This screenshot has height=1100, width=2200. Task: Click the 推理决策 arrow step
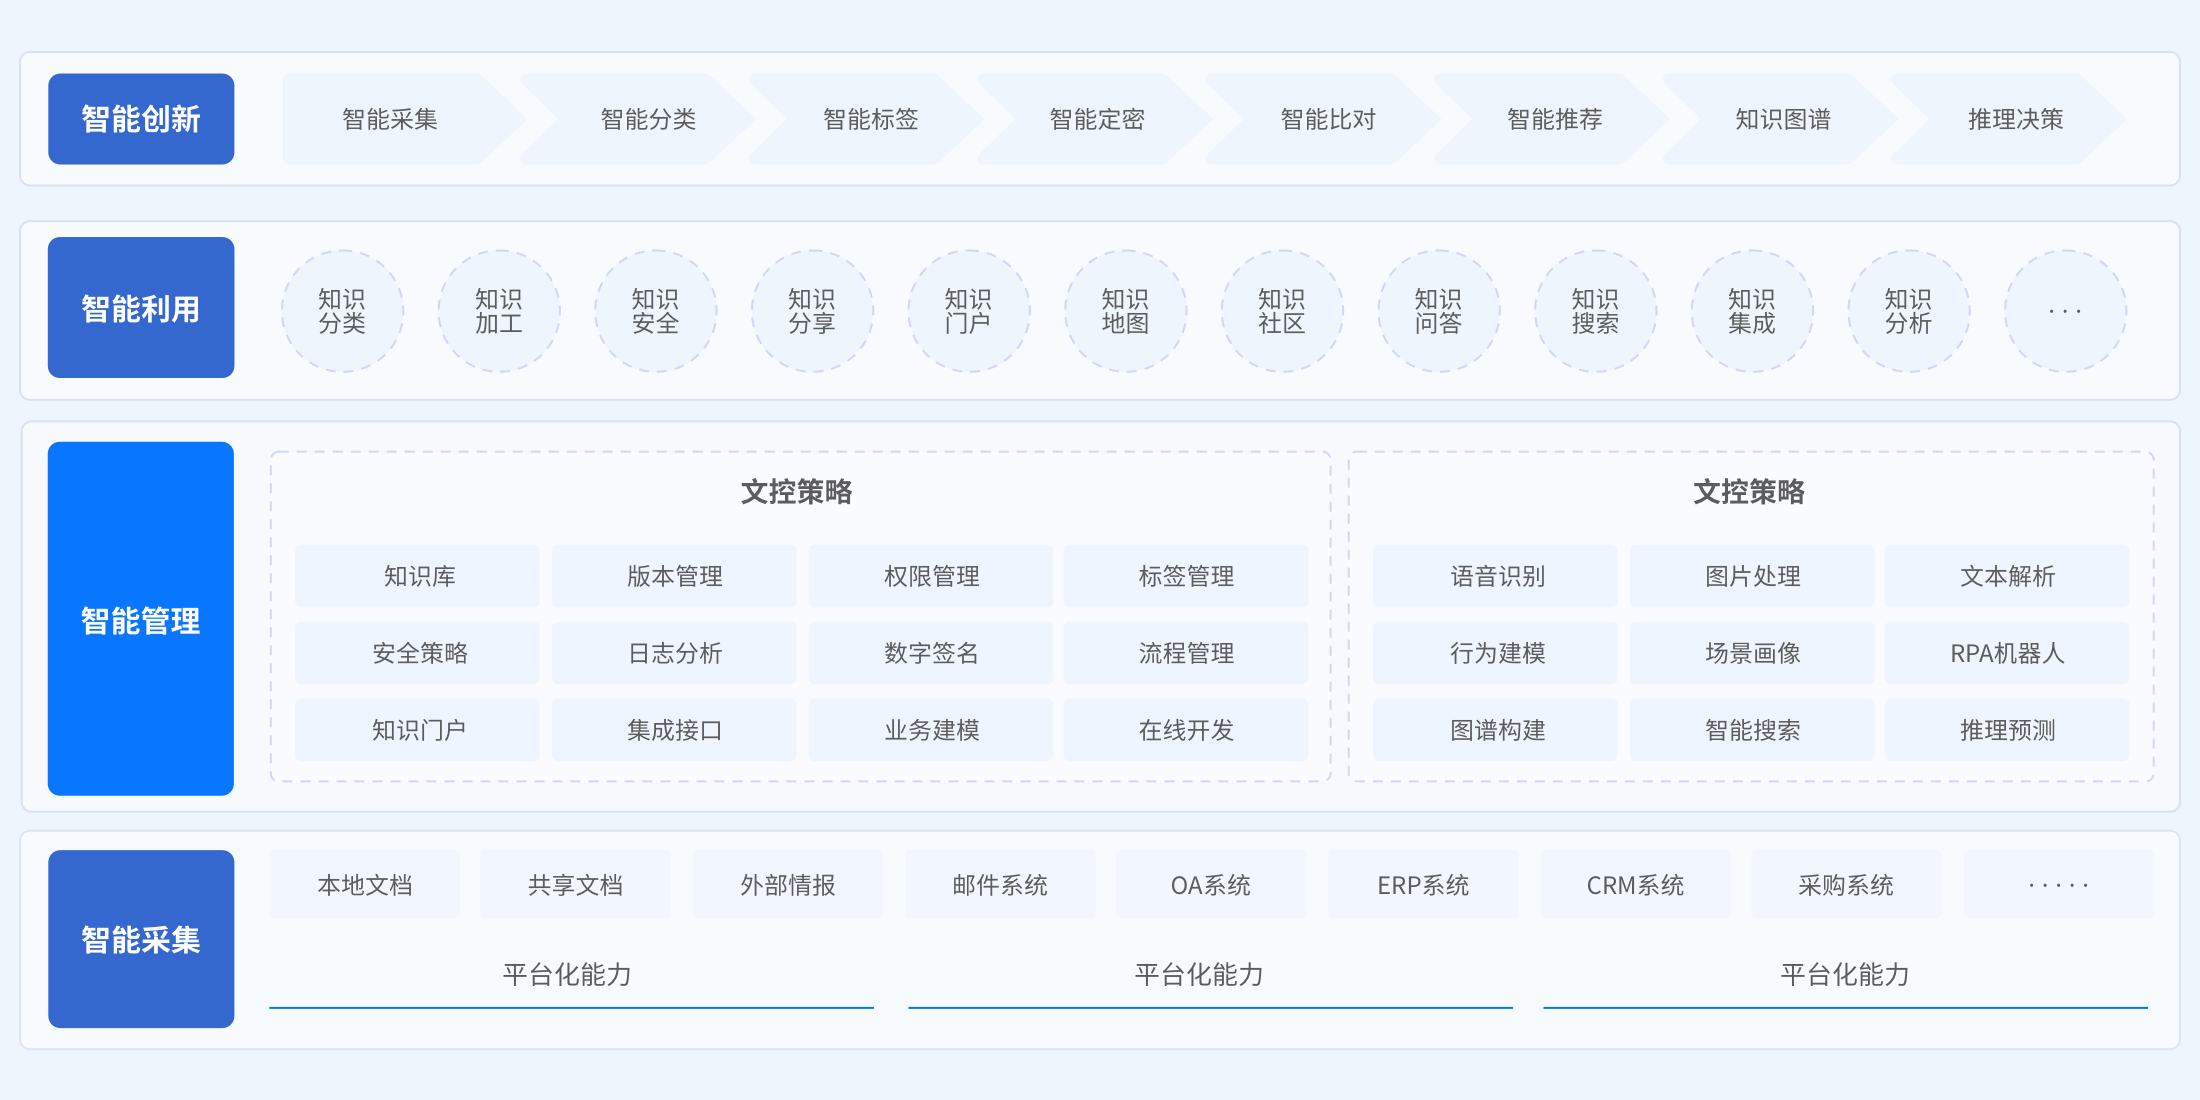coord(2014,119)
